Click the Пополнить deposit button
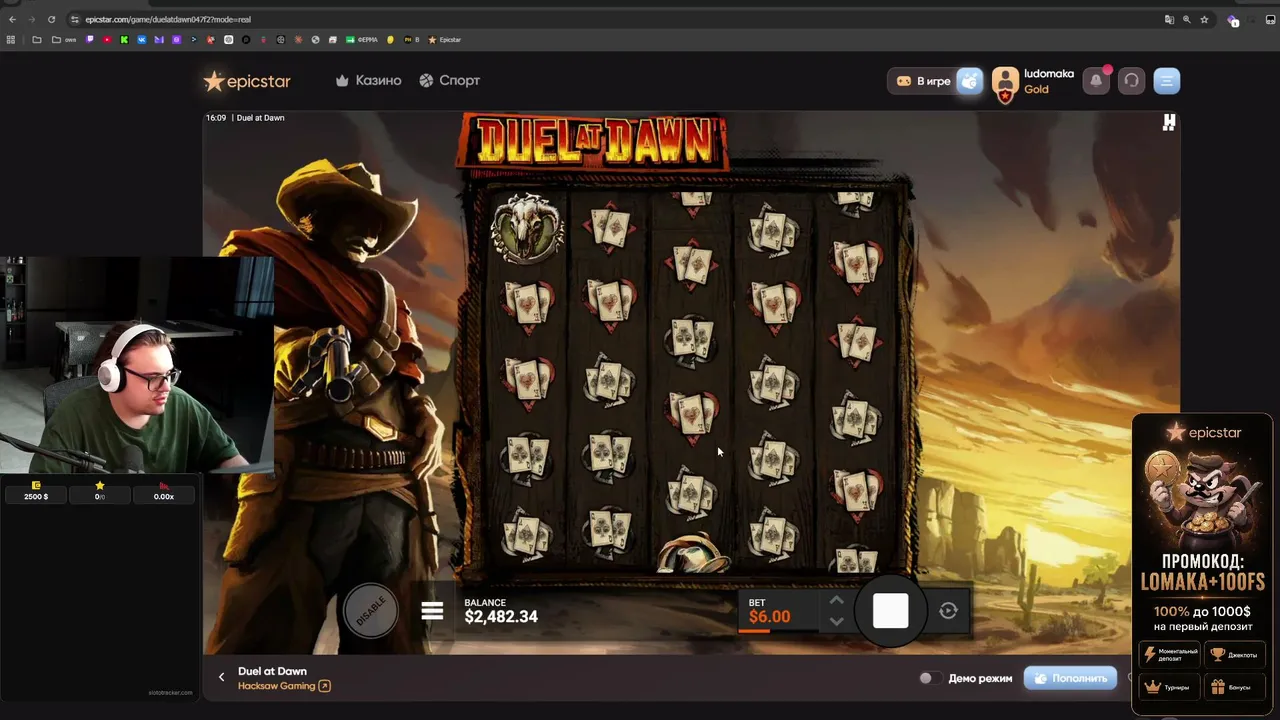The height and width of the screenshot is (720, 1280). pos(1070,678)
